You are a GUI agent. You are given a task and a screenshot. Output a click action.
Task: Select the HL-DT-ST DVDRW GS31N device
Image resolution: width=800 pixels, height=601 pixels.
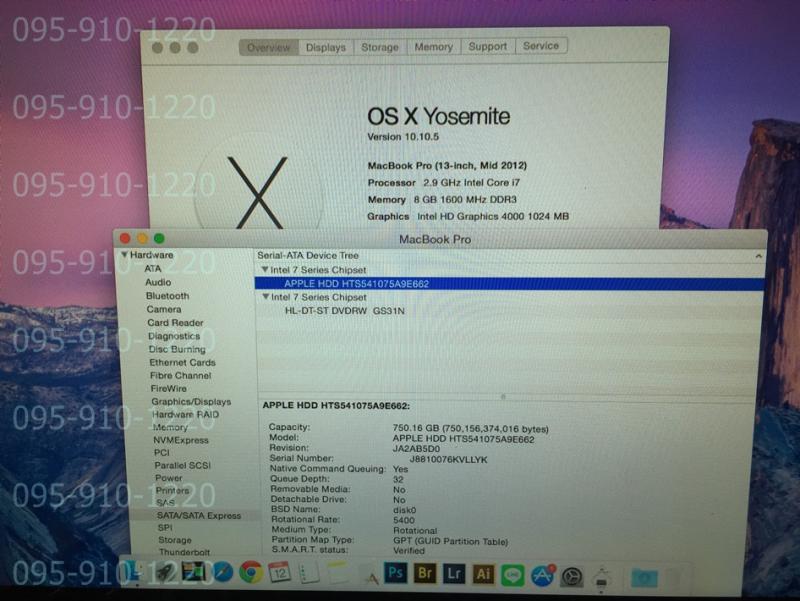click(344, 311)
